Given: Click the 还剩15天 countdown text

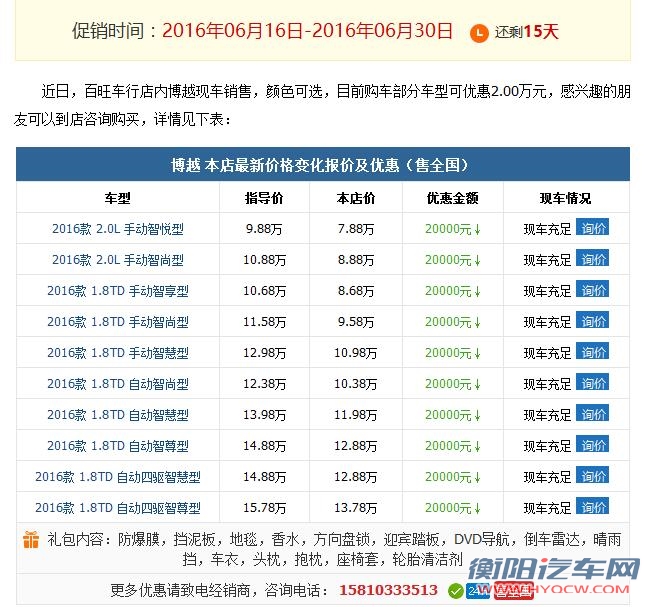Looking at the screenshot, I should point(526,32).
